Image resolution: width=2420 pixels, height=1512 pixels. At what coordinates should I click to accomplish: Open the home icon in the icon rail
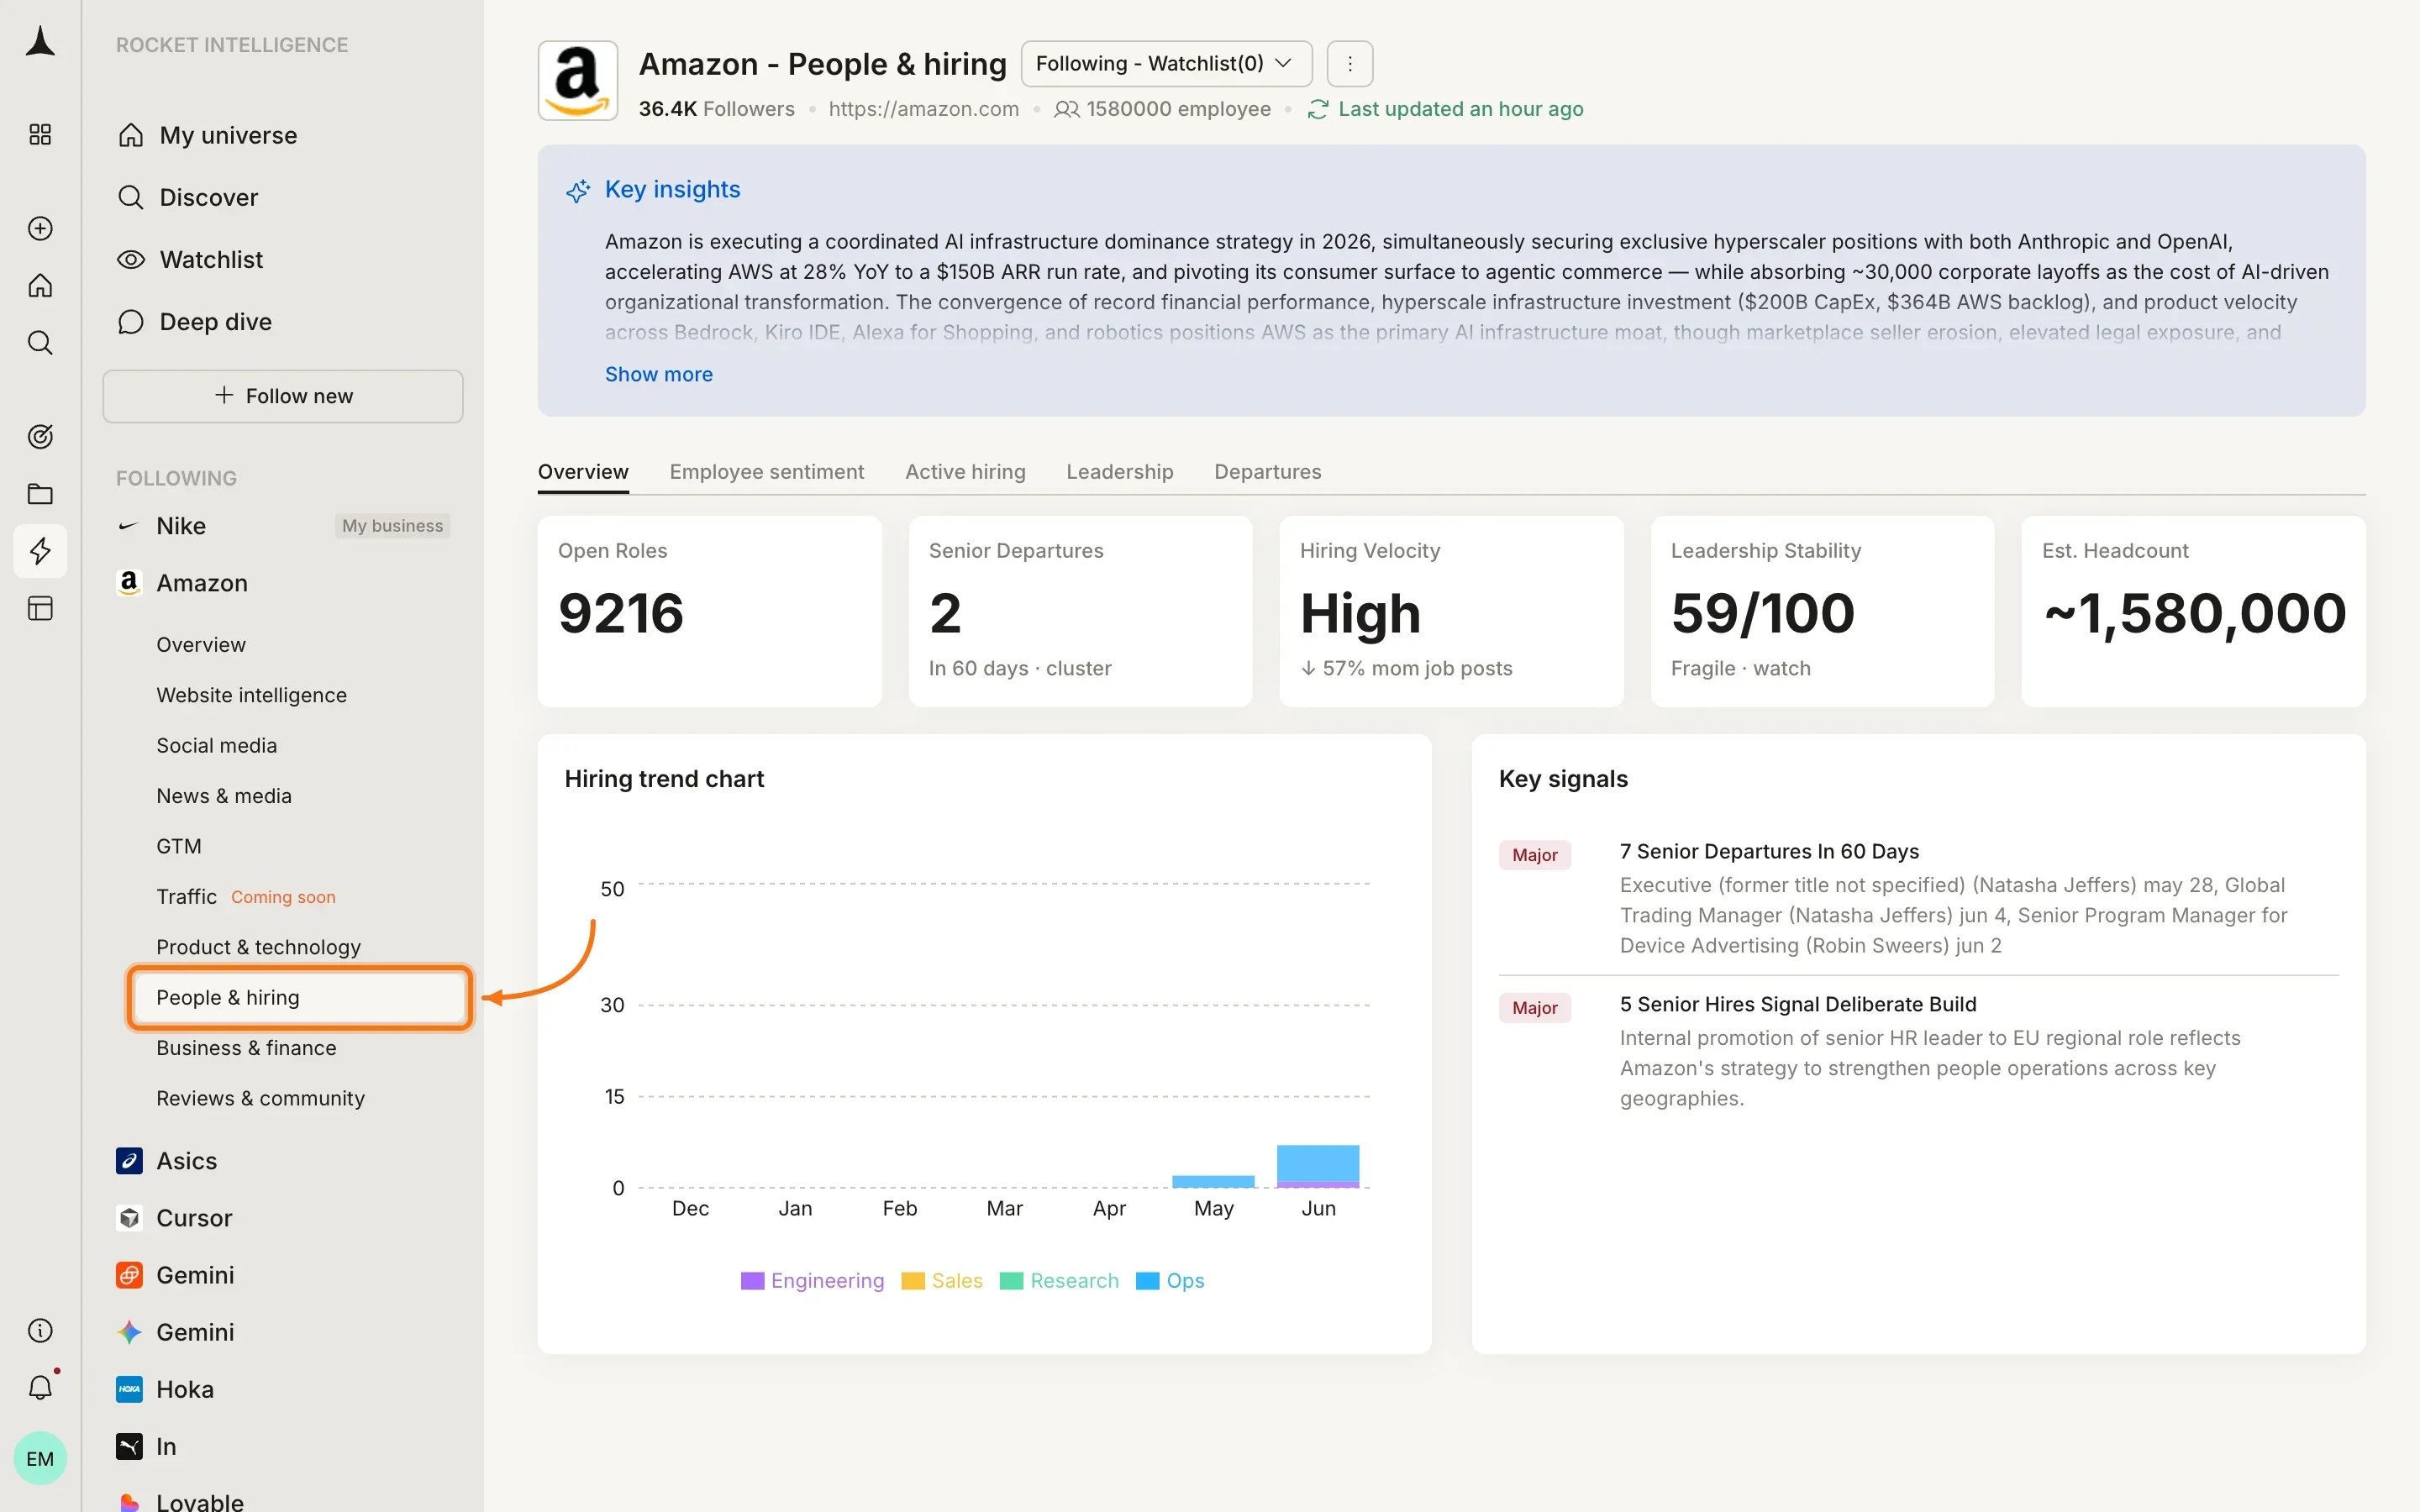(40, 286)
